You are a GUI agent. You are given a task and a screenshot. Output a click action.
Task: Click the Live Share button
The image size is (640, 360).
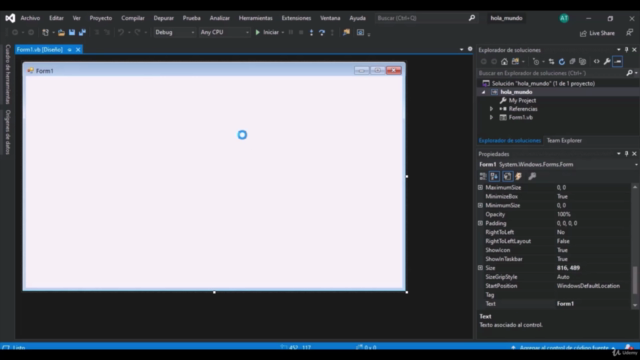(x=598, y=33)
